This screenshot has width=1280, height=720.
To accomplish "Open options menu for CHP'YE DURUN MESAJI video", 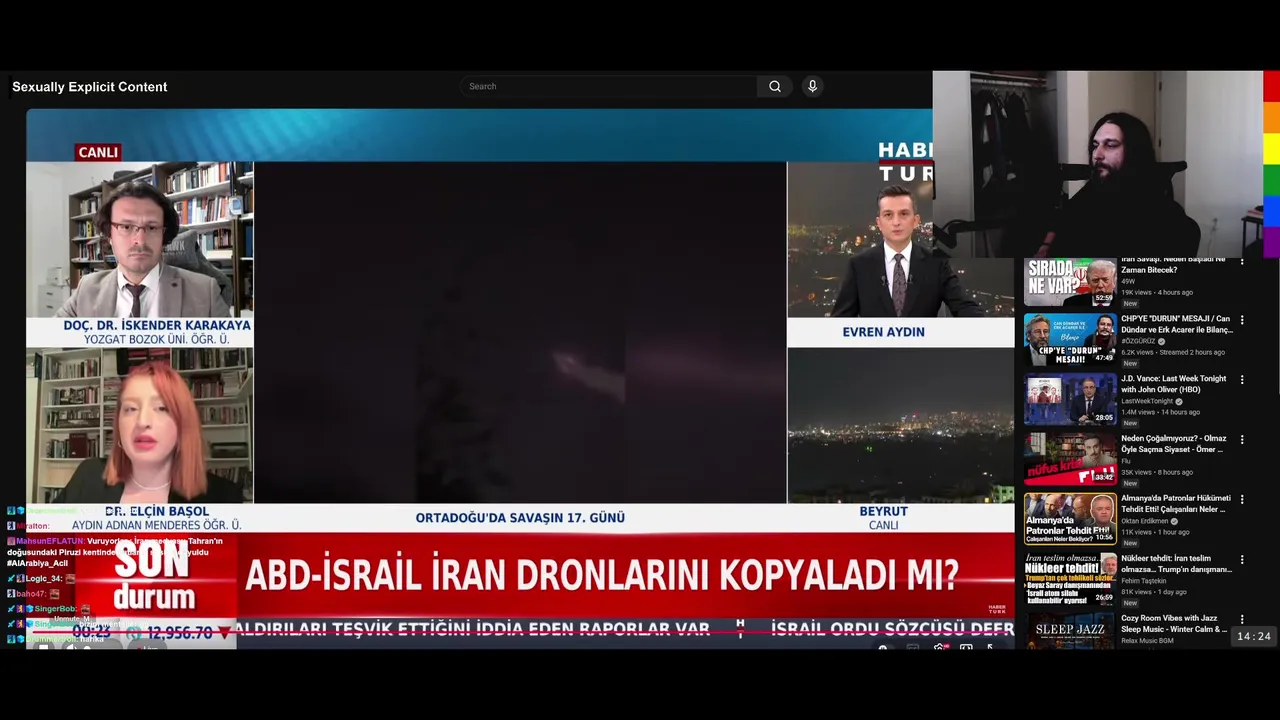I will tap(1242, 320).
